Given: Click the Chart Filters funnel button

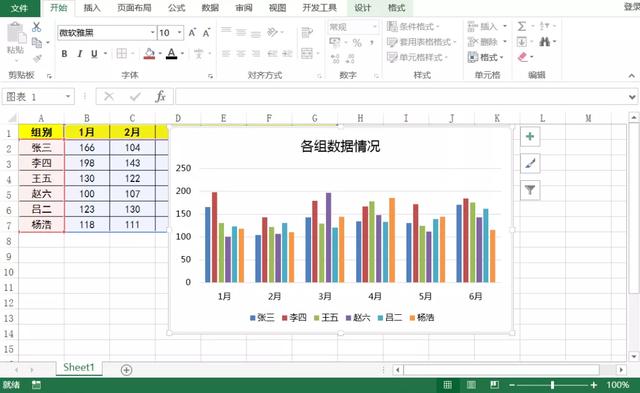Looking at the screenshot, I should (530, 190).
